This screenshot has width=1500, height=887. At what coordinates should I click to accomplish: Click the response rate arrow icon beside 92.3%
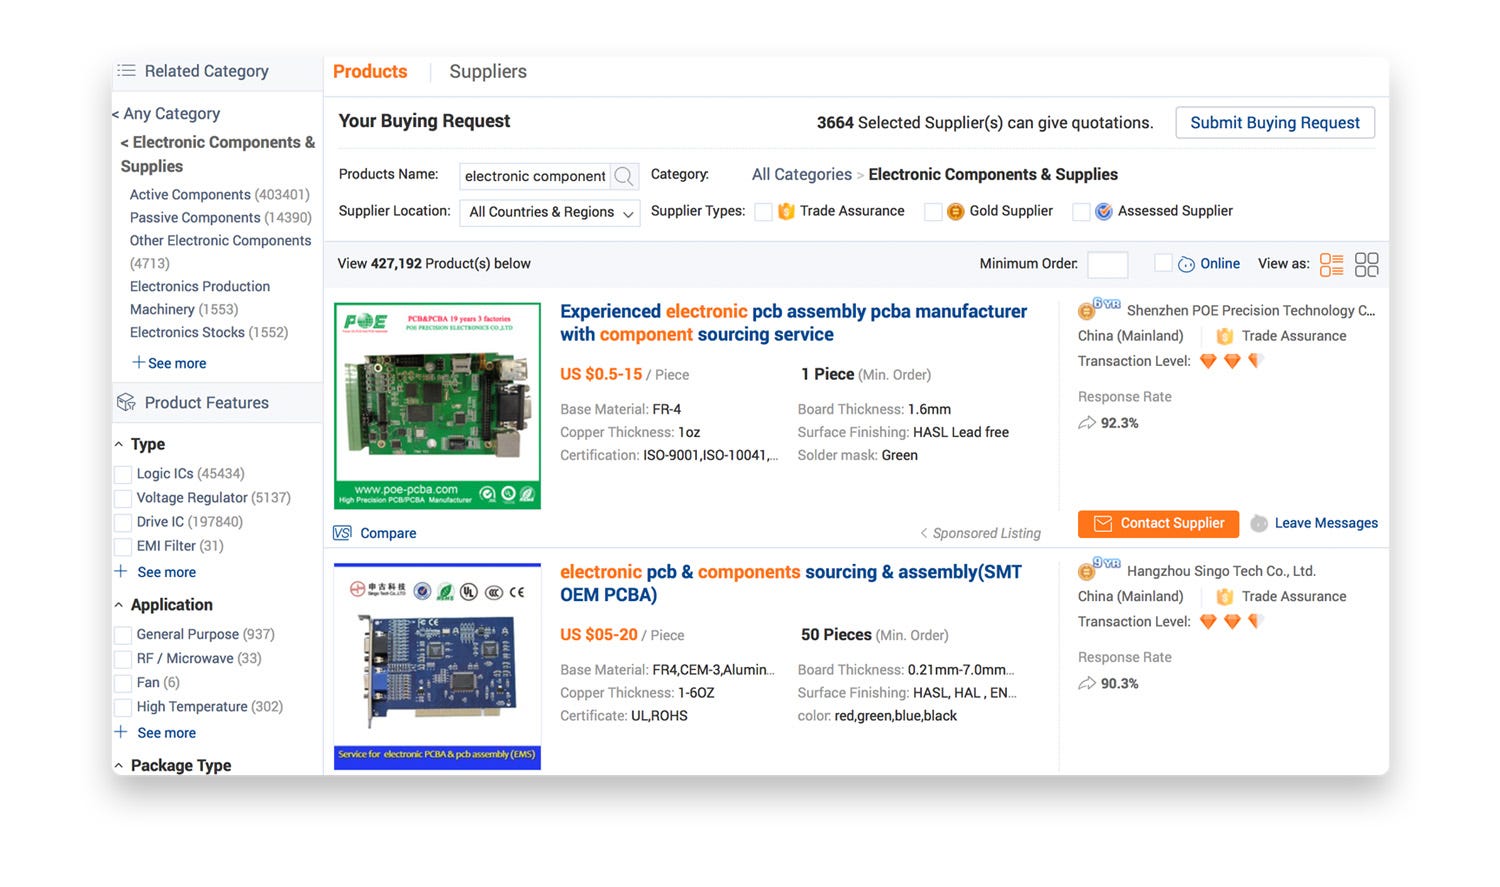click(x=1087, y=423)
